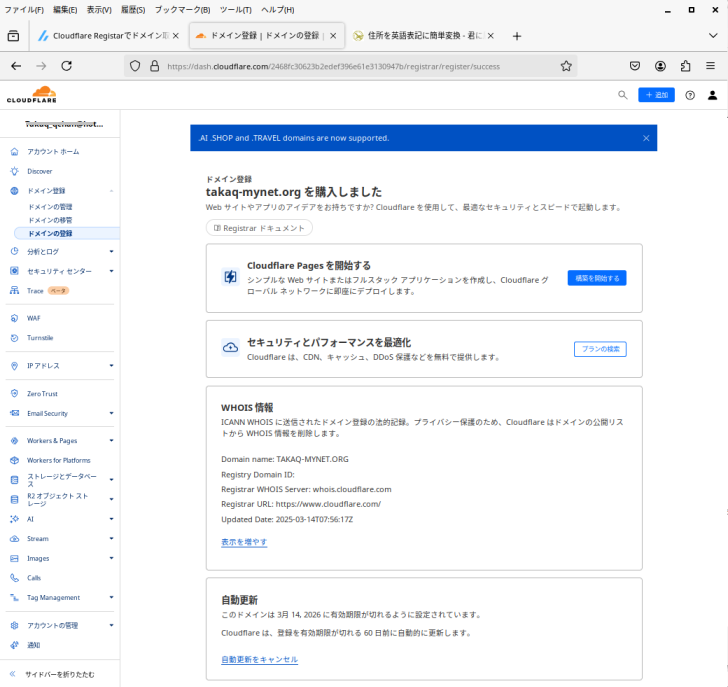This screenshot has width=728, height=687.
Task: Open the list all tabs dropdown arrow
Action: [x=713, y=36]
